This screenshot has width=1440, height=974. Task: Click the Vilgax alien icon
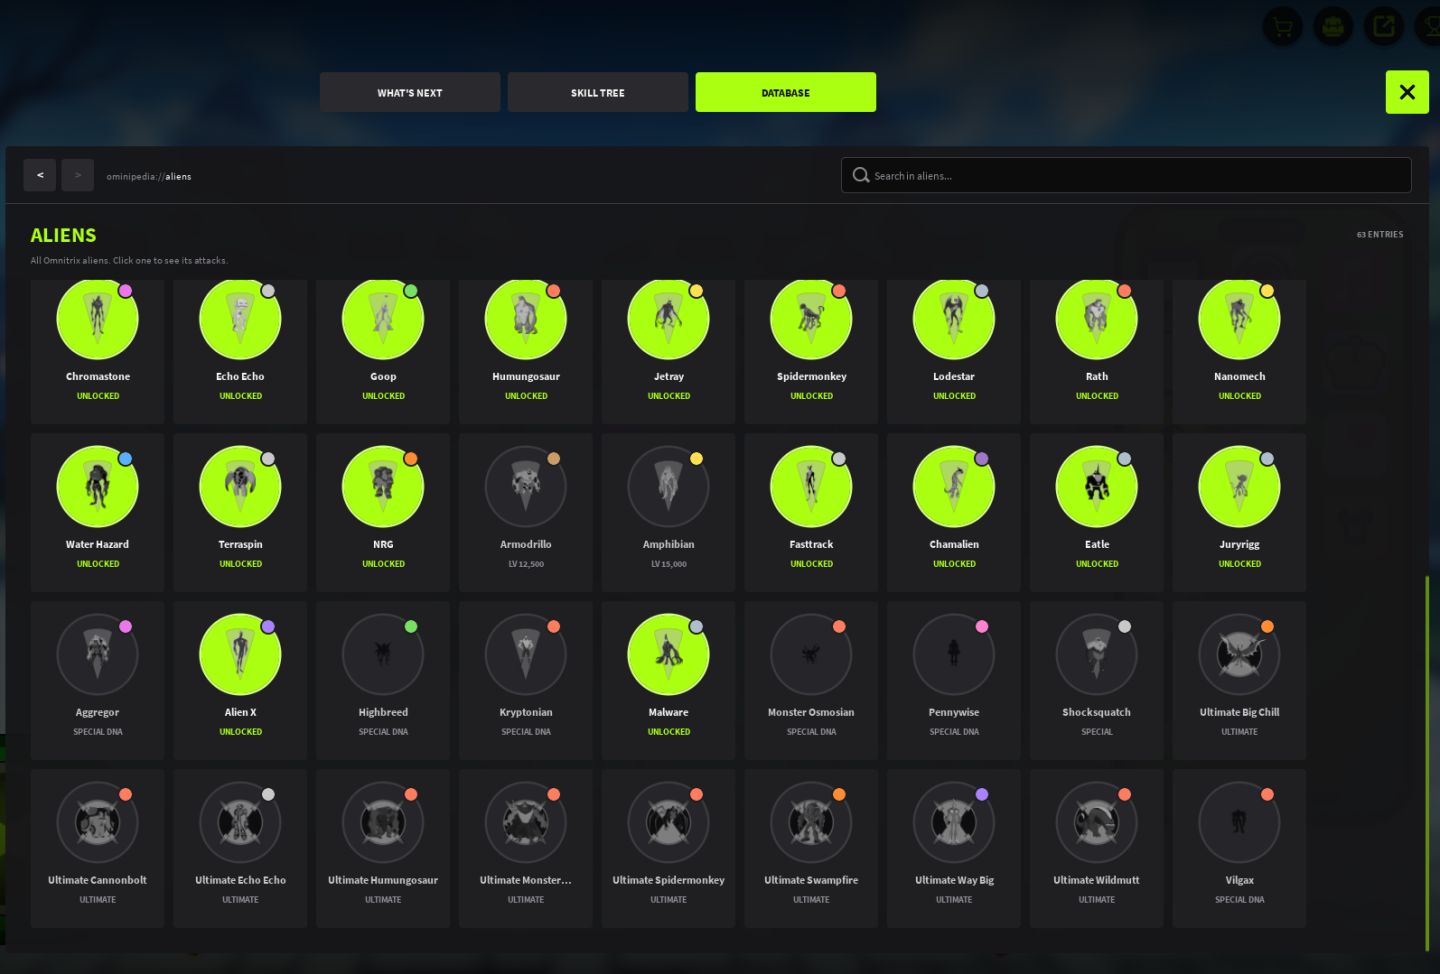pyautogui.click(x=1239, y=822)
